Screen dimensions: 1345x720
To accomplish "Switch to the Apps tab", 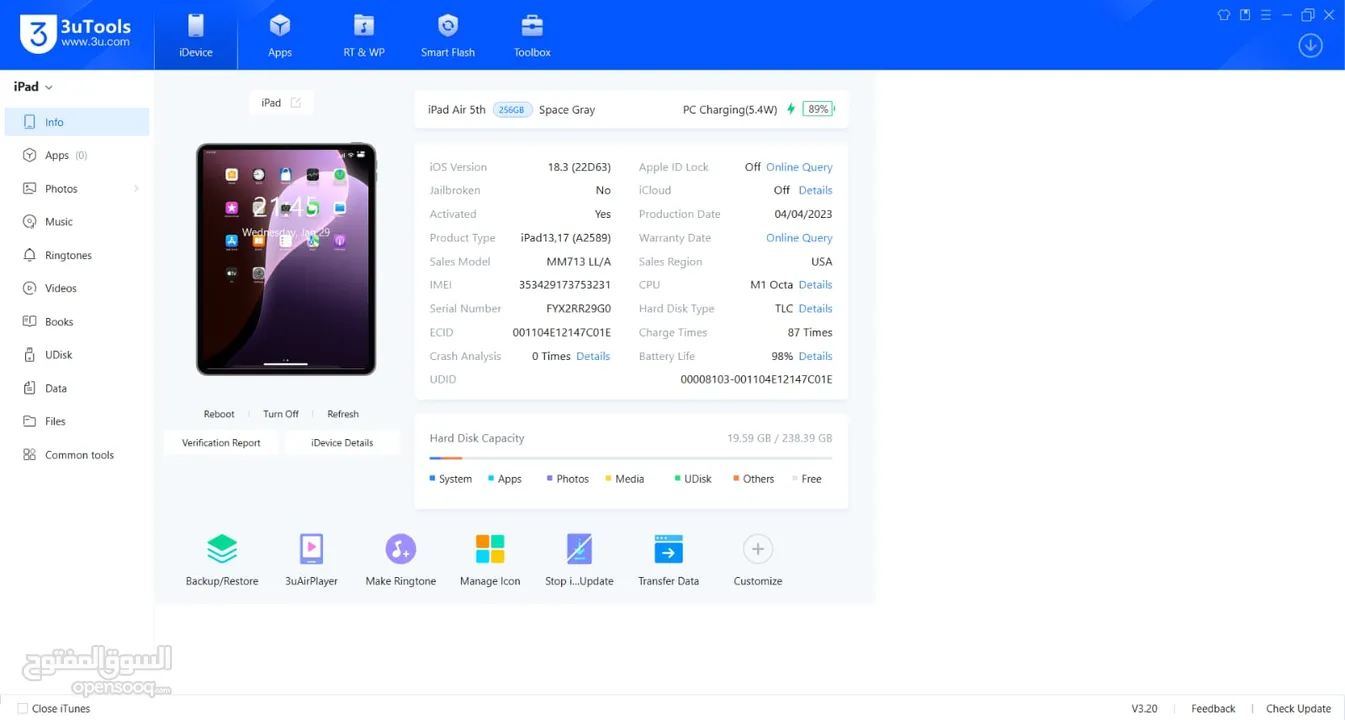I will pyautogui.click(x=280, y=36).
